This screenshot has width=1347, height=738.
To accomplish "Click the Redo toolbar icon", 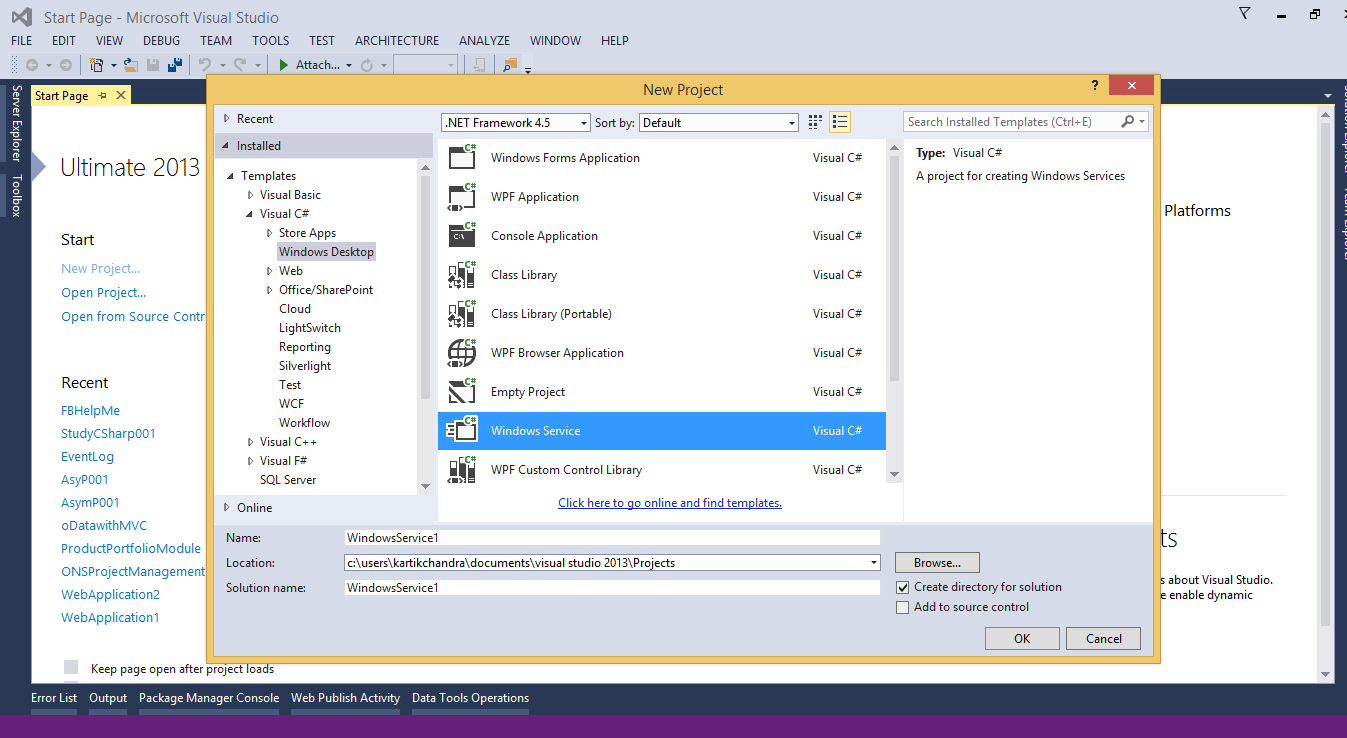I will coord(240,65).
